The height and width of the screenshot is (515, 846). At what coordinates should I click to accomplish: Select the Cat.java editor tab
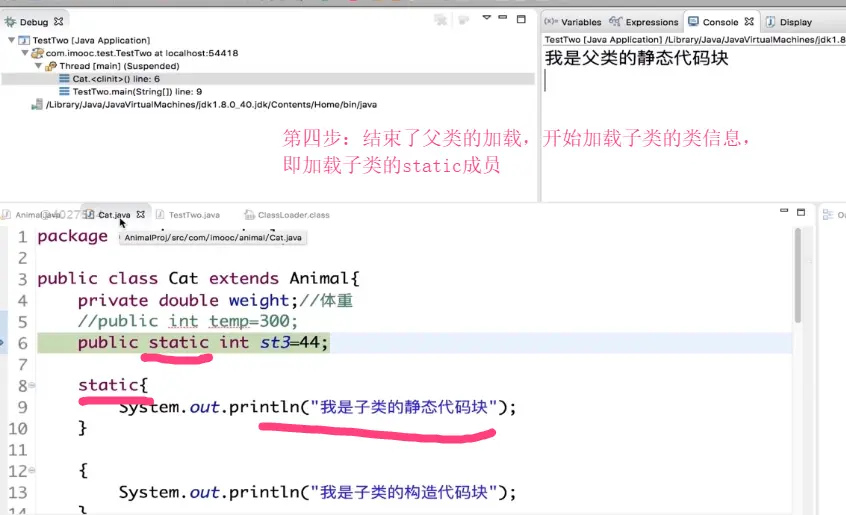(114, 215)
